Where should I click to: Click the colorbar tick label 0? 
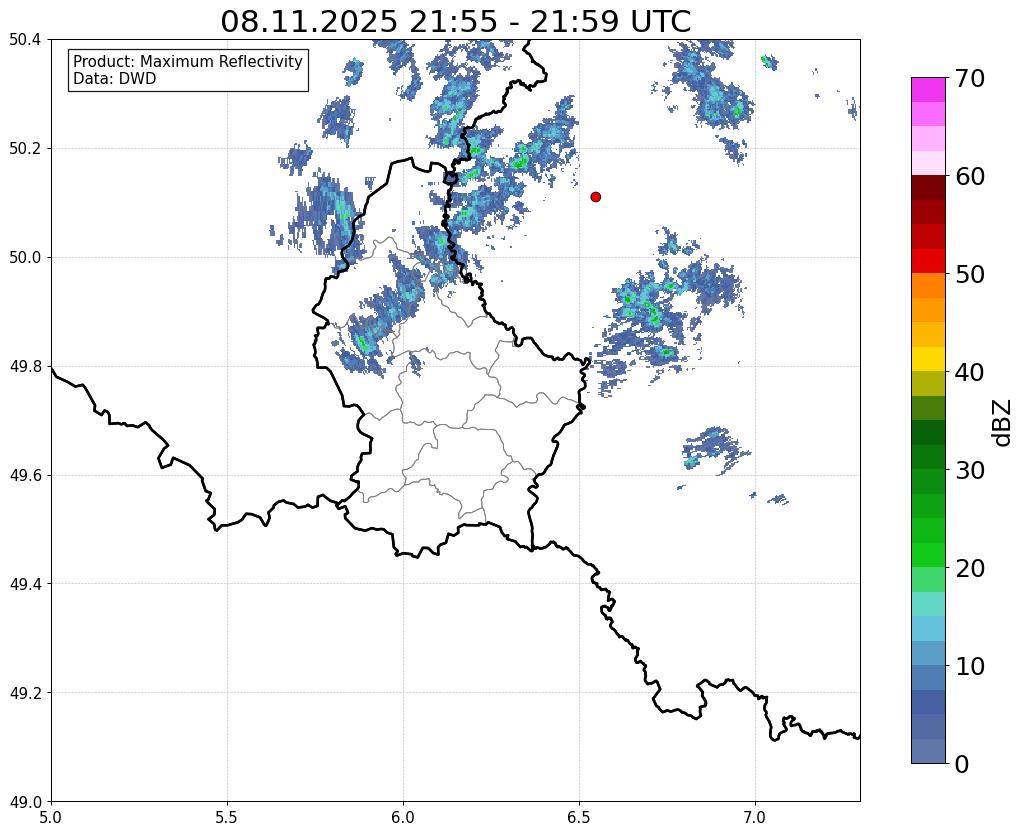coord(962,764)
